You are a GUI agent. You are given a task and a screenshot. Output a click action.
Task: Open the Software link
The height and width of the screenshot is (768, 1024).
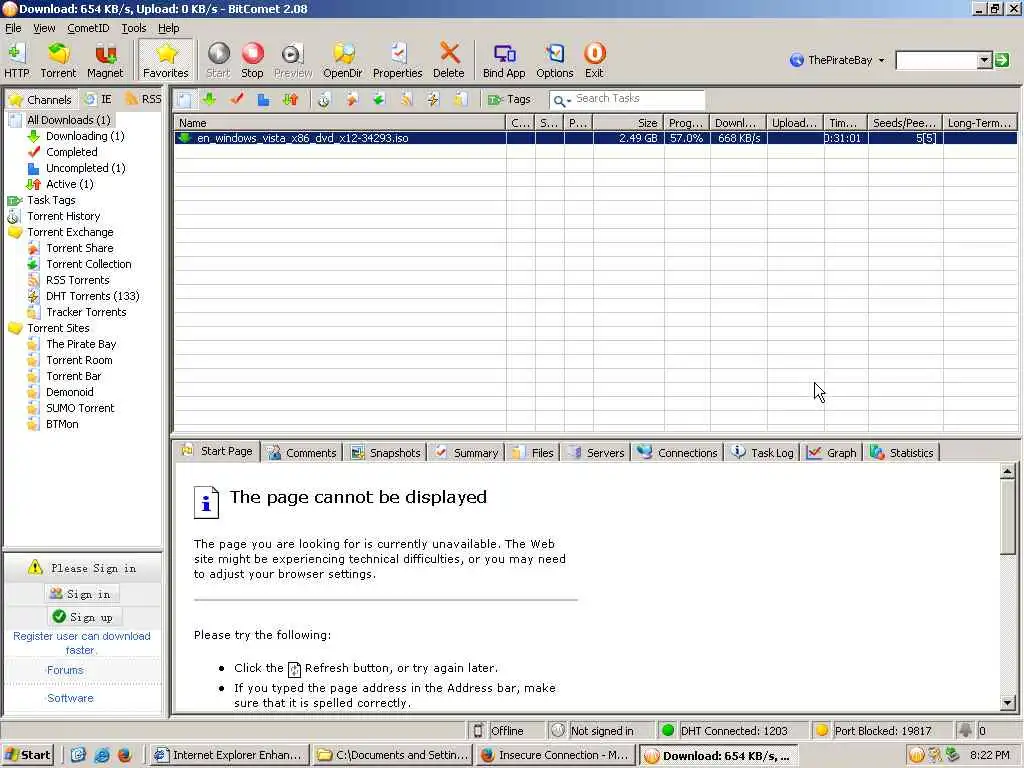[x=70, y=698]
